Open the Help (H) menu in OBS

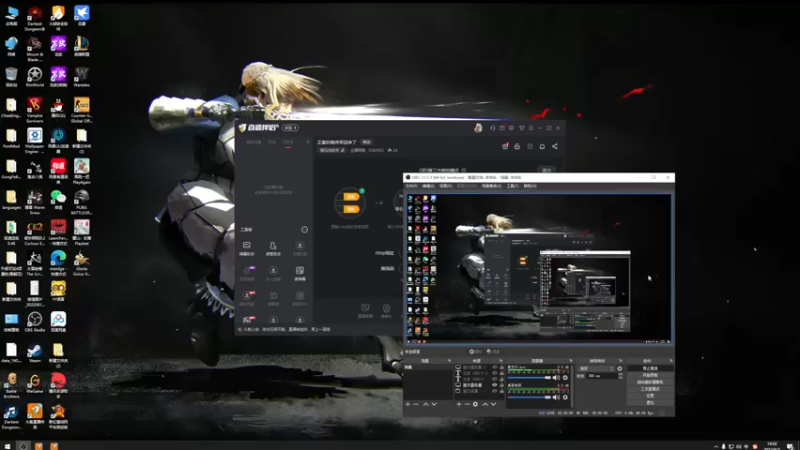click(x=530, y=186)
